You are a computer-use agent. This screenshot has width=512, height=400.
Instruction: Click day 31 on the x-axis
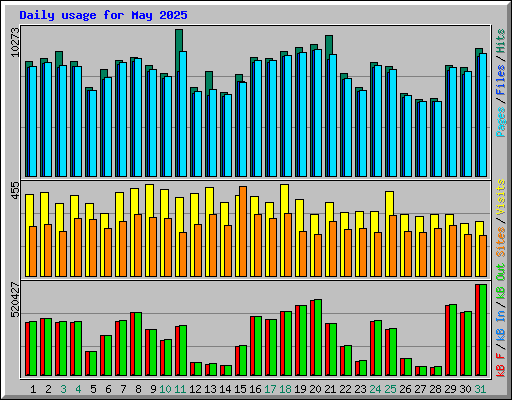tap(480, 389)
